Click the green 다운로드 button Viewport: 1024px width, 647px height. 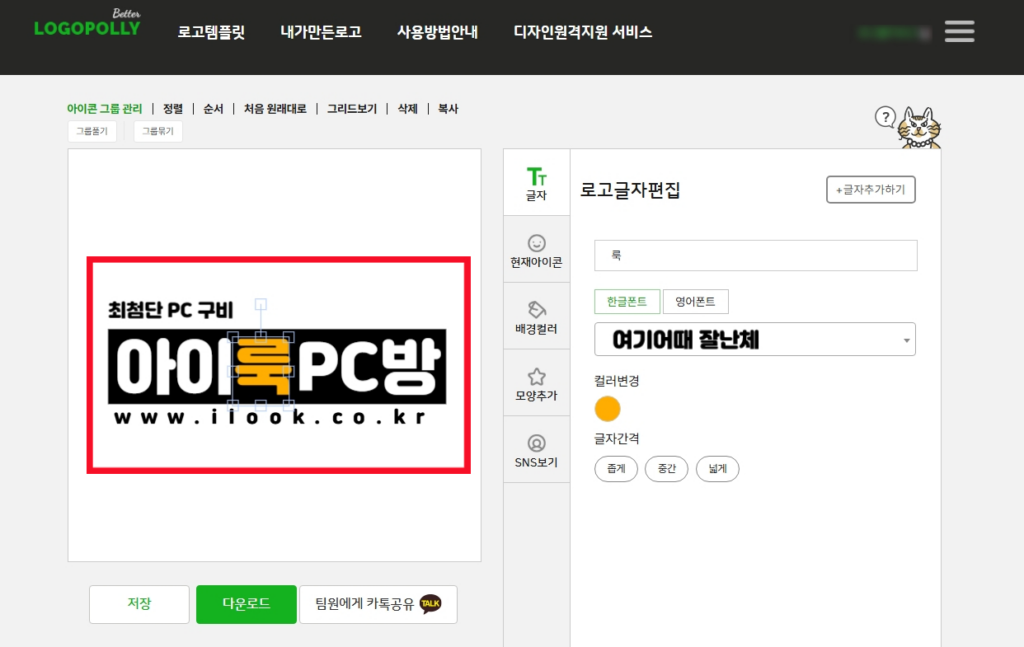tap(246, 604)
